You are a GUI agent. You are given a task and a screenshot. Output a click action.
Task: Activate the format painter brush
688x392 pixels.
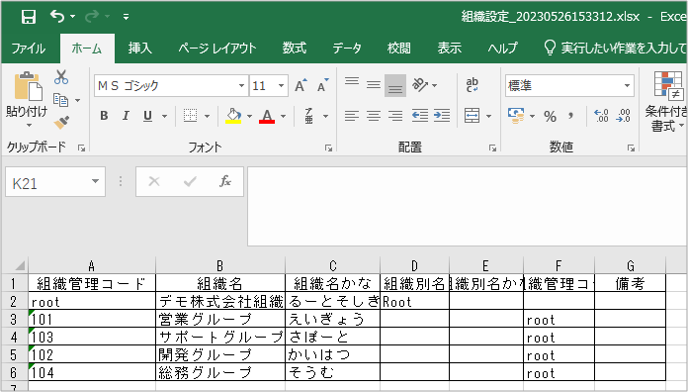(x=61, y=122)
